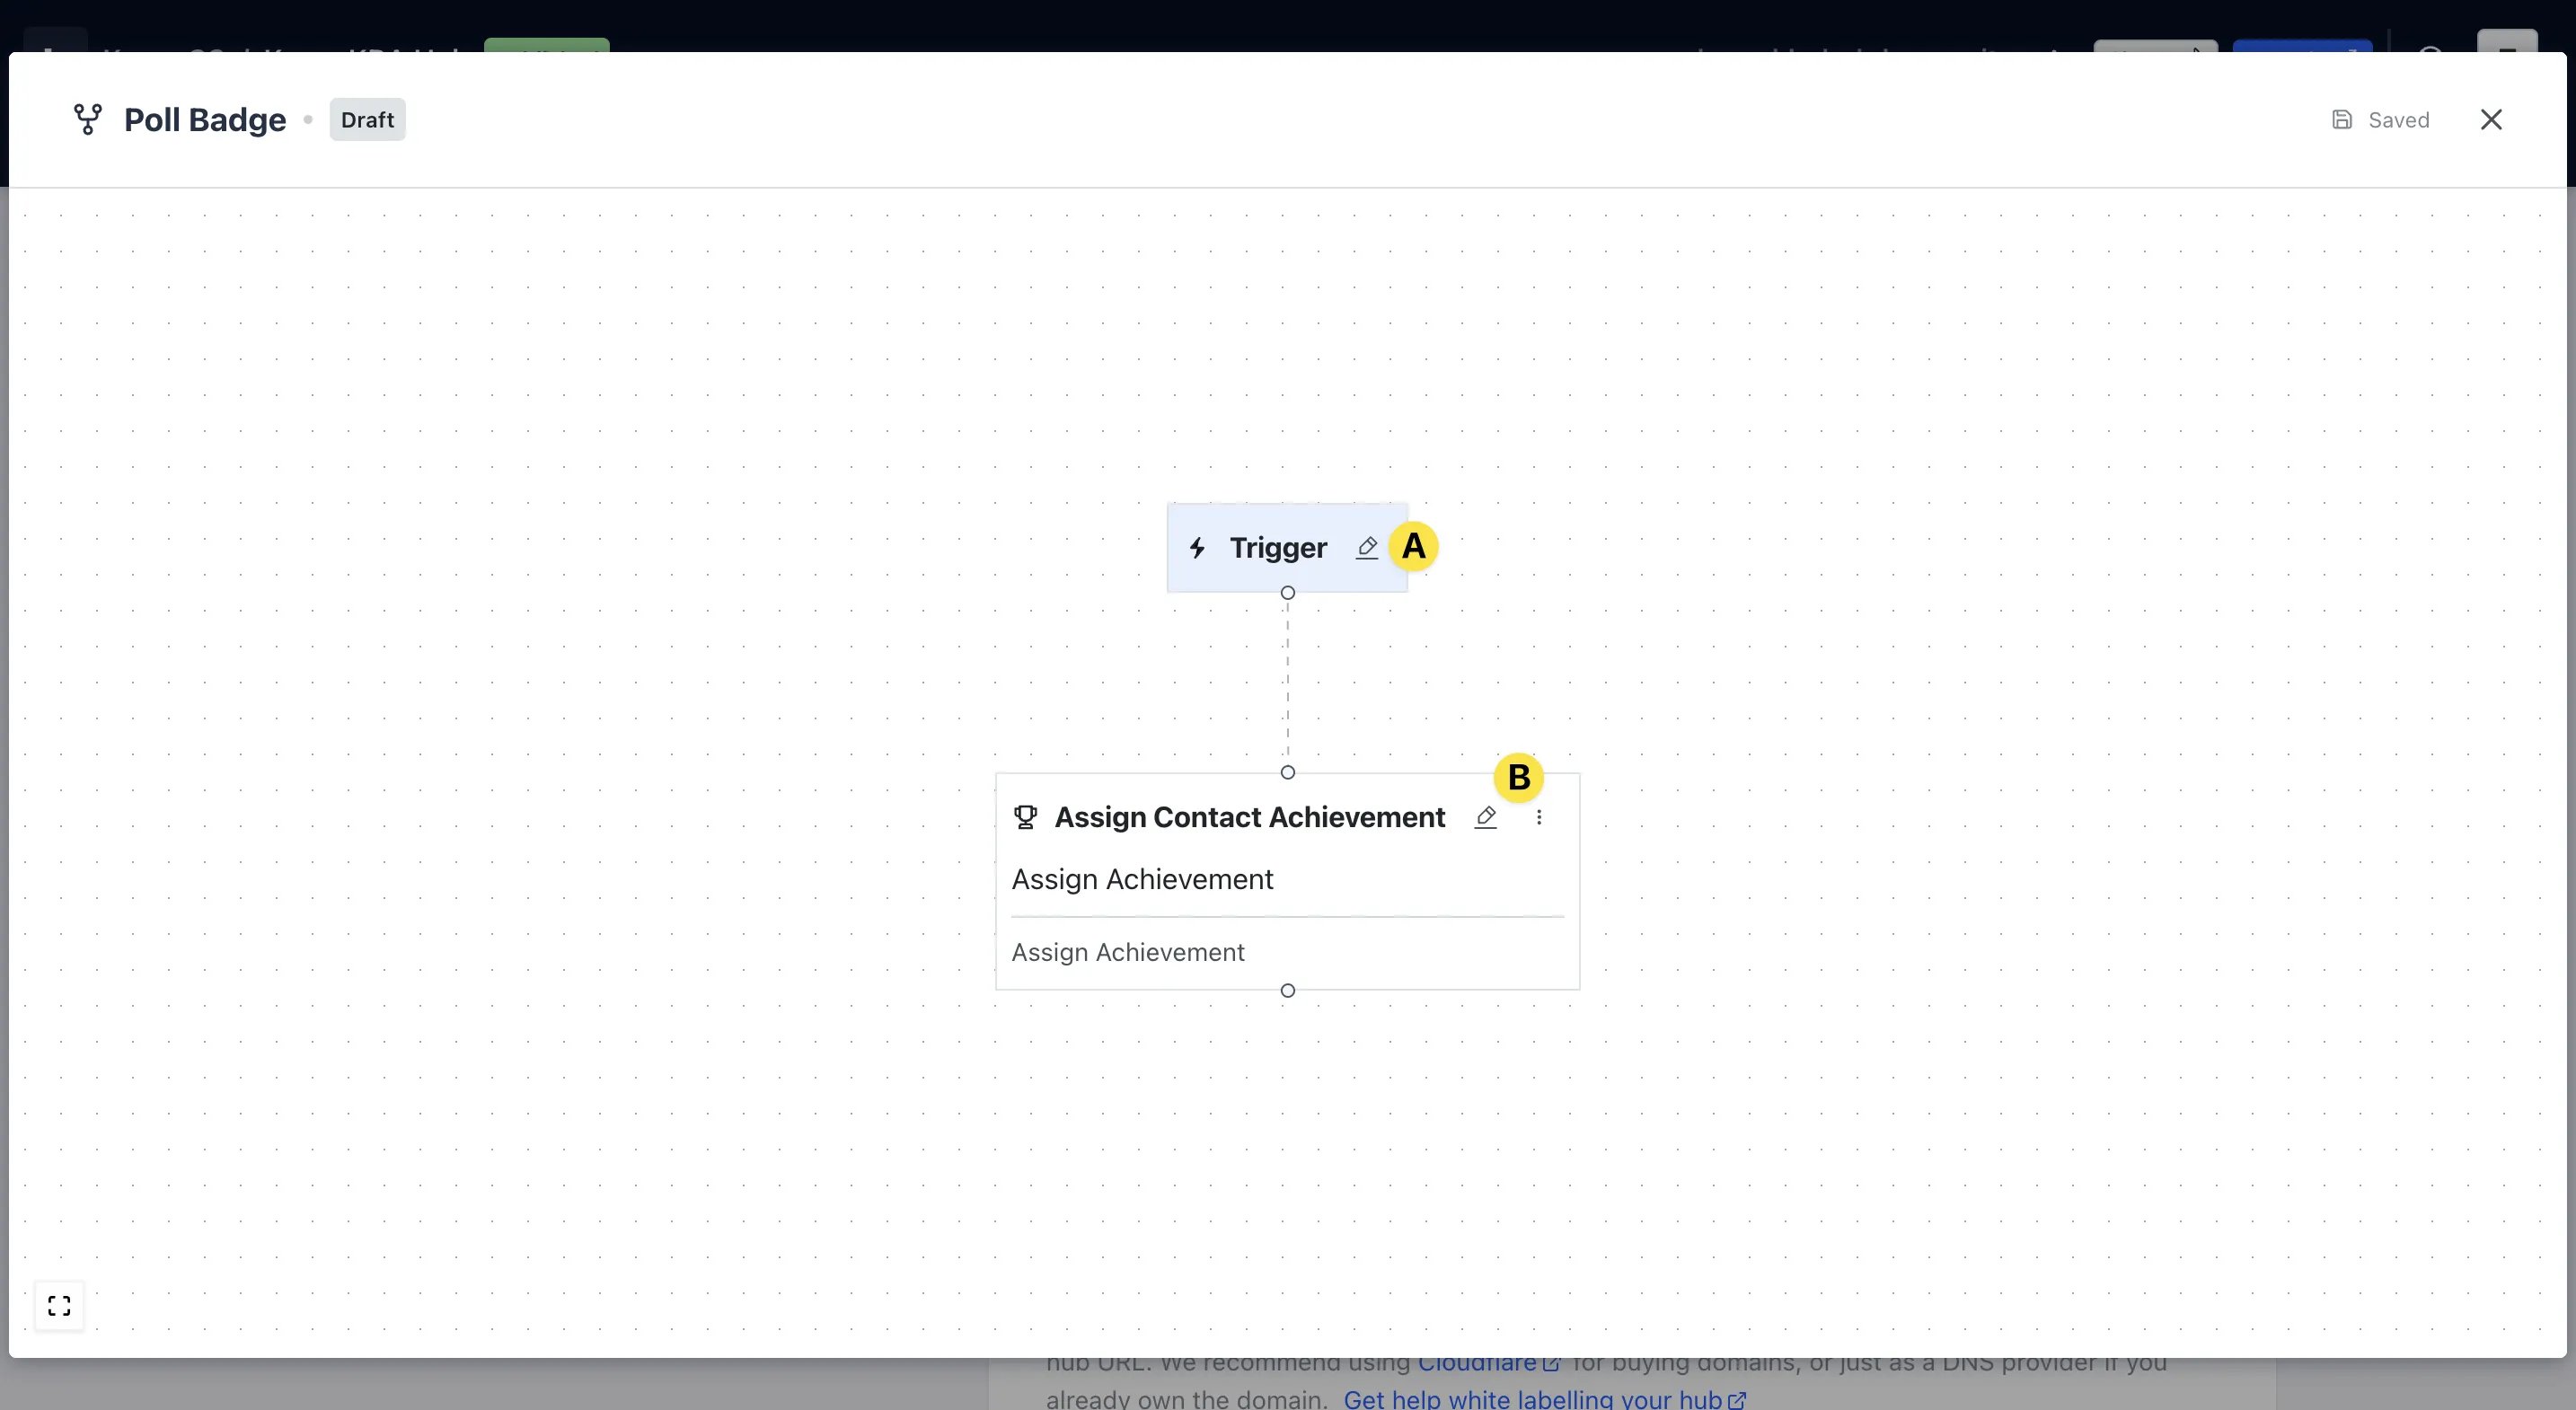Click the workflow branch icon beside Poll Badge
Image resolution: width=2576 pixels, height=1410 pixels.
(87, 119)
